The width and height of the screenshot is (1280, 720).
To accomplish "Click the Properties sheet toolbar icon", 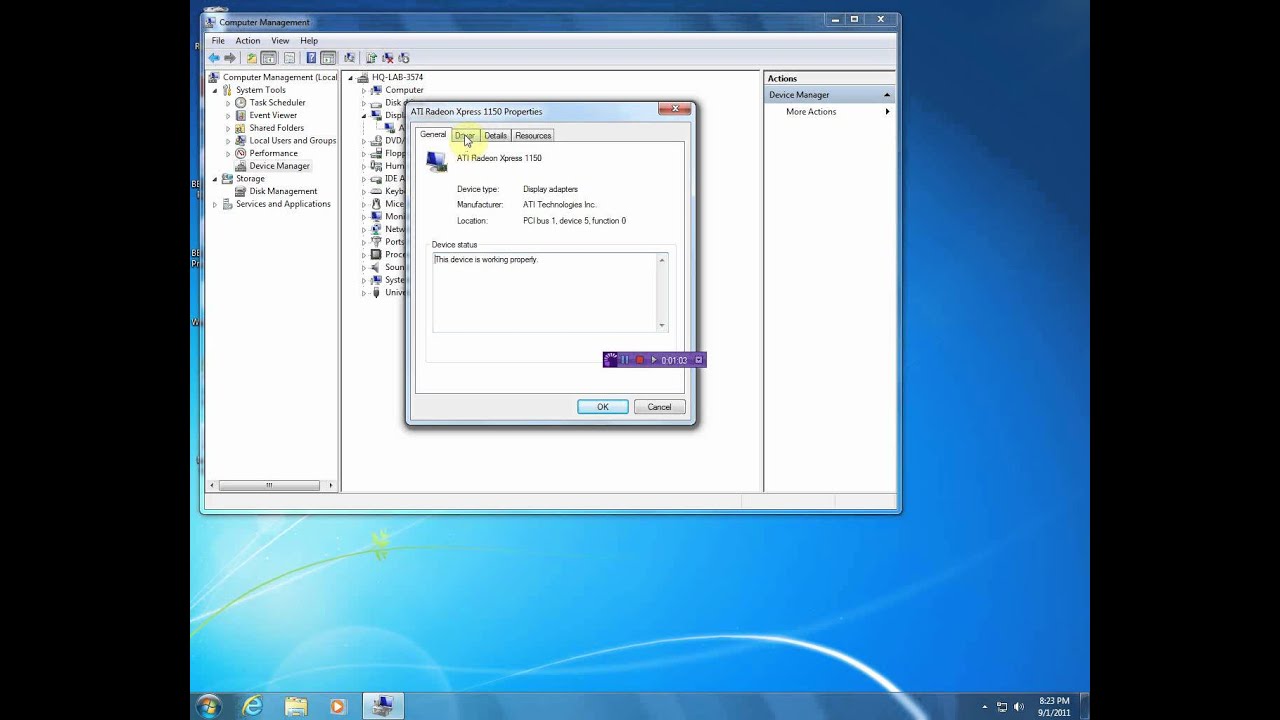I will (x=290, y=58).
